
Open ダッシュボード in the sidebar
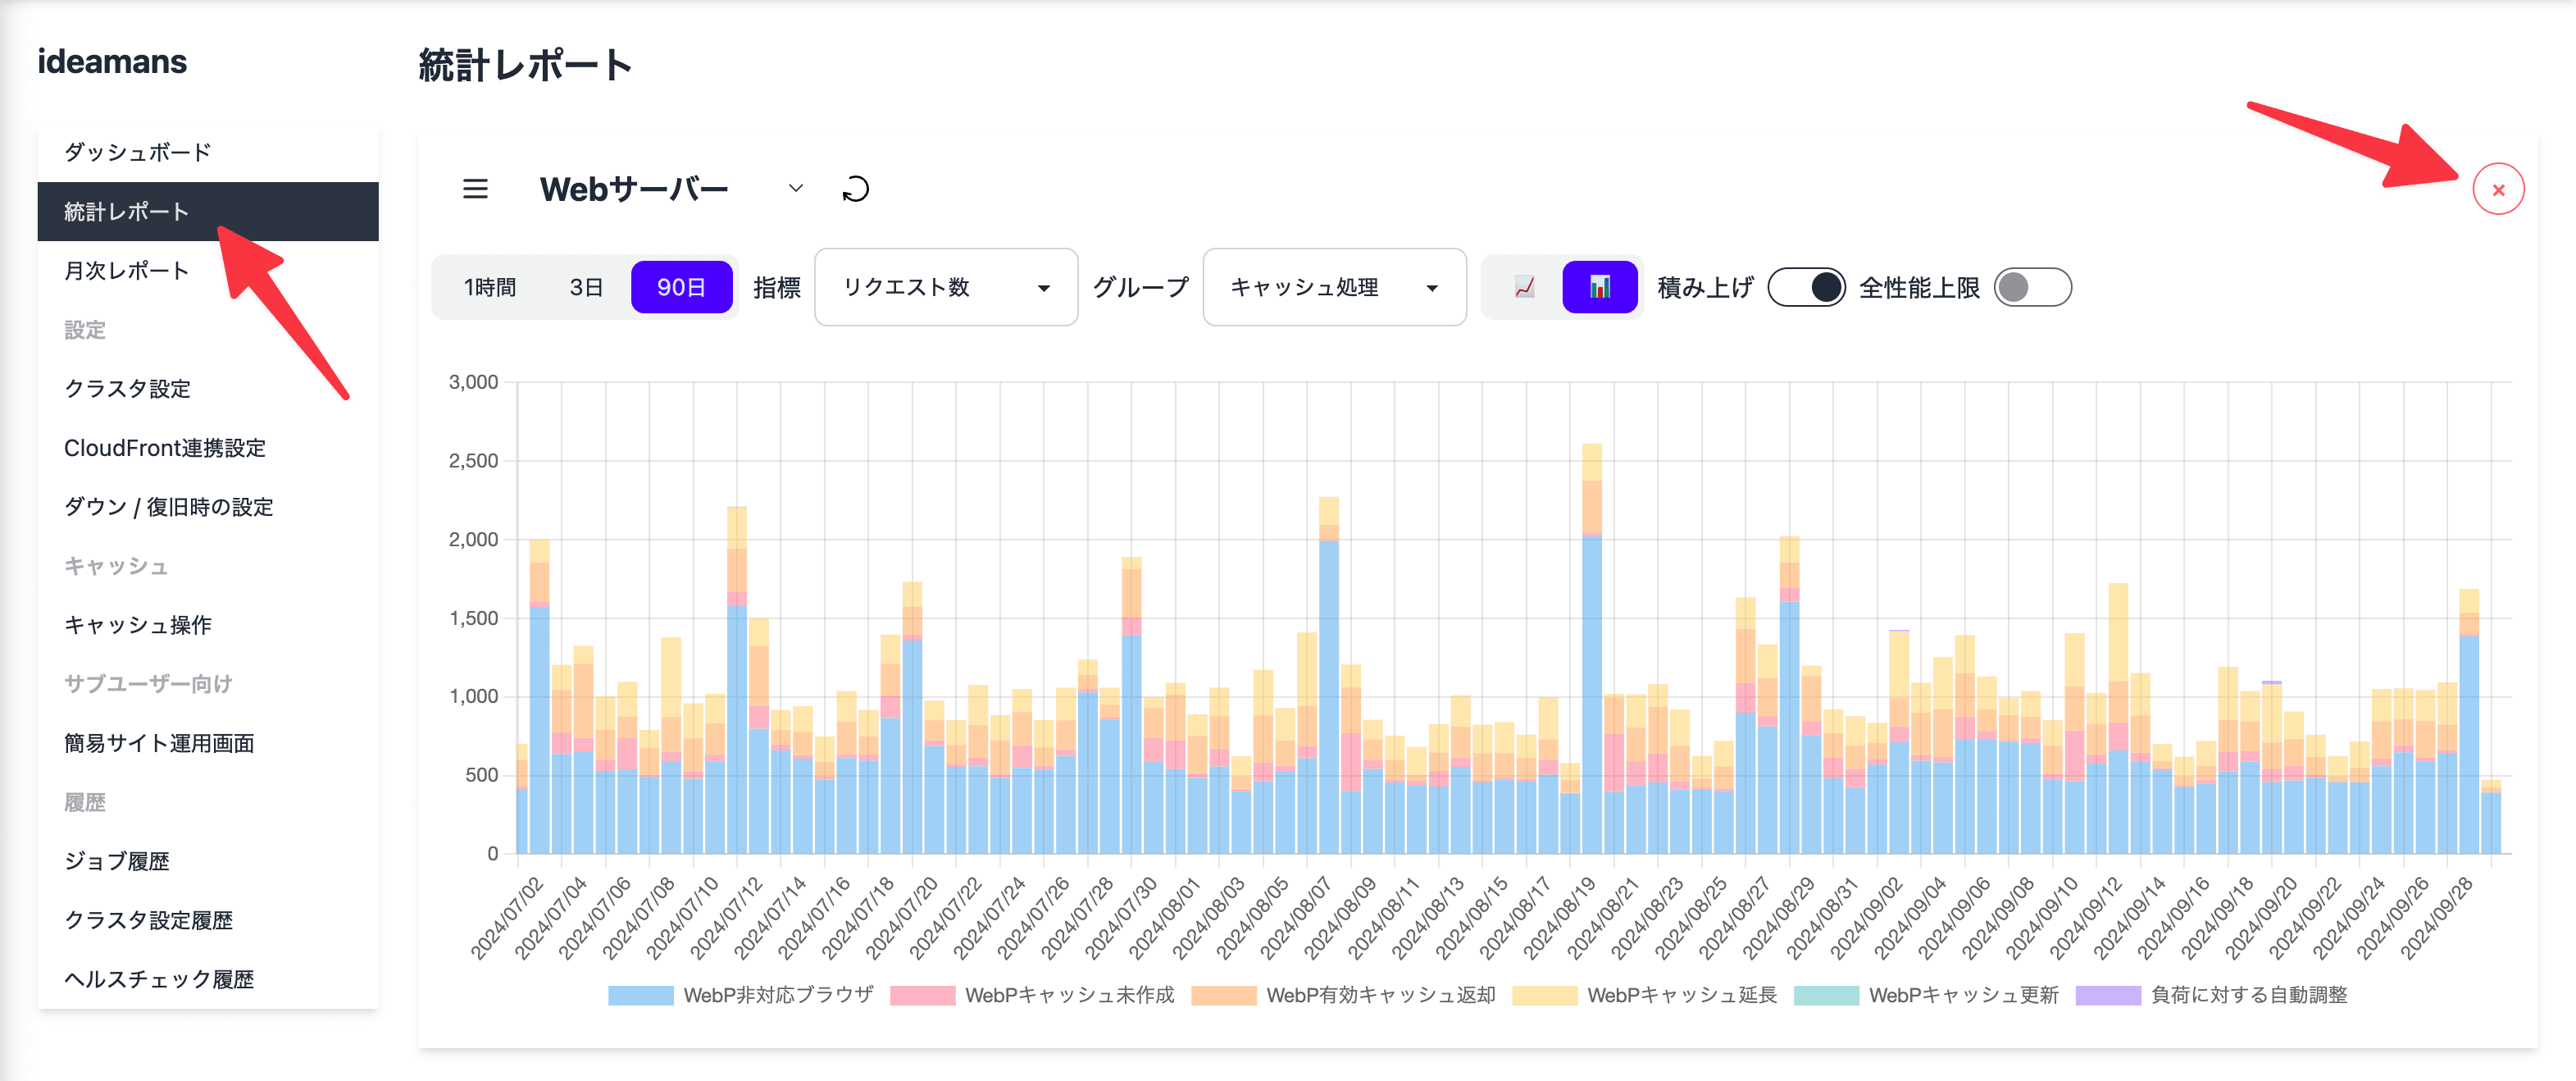tap(137, 152)
